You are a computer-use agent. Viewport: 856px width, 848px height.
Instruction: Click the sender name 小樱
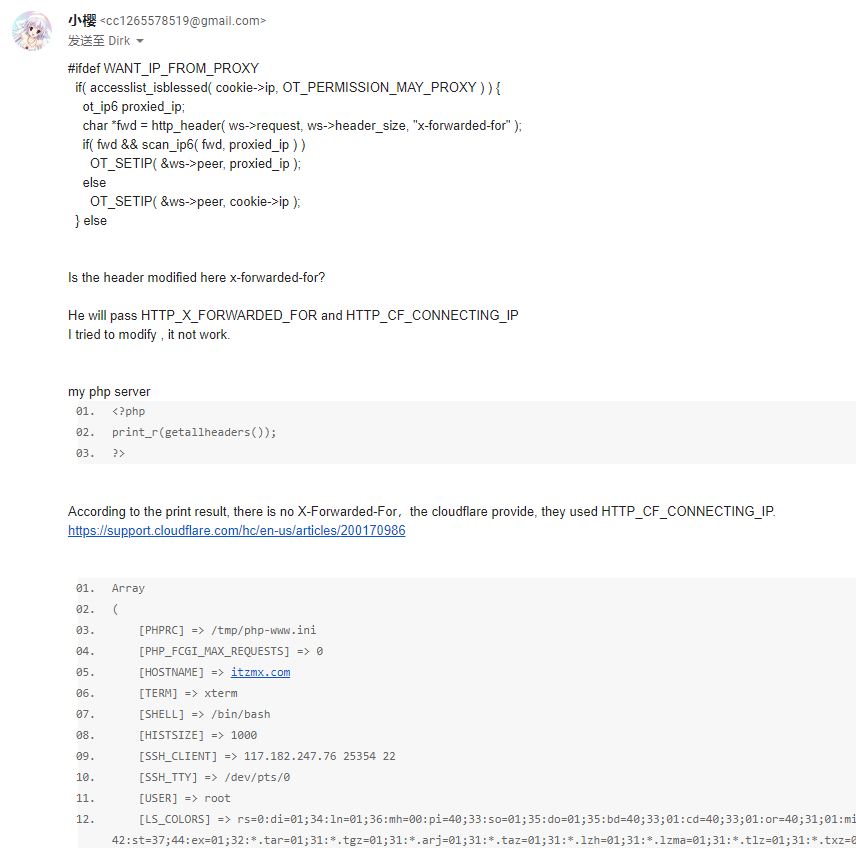pyautogui.click(x=82, y=20)
